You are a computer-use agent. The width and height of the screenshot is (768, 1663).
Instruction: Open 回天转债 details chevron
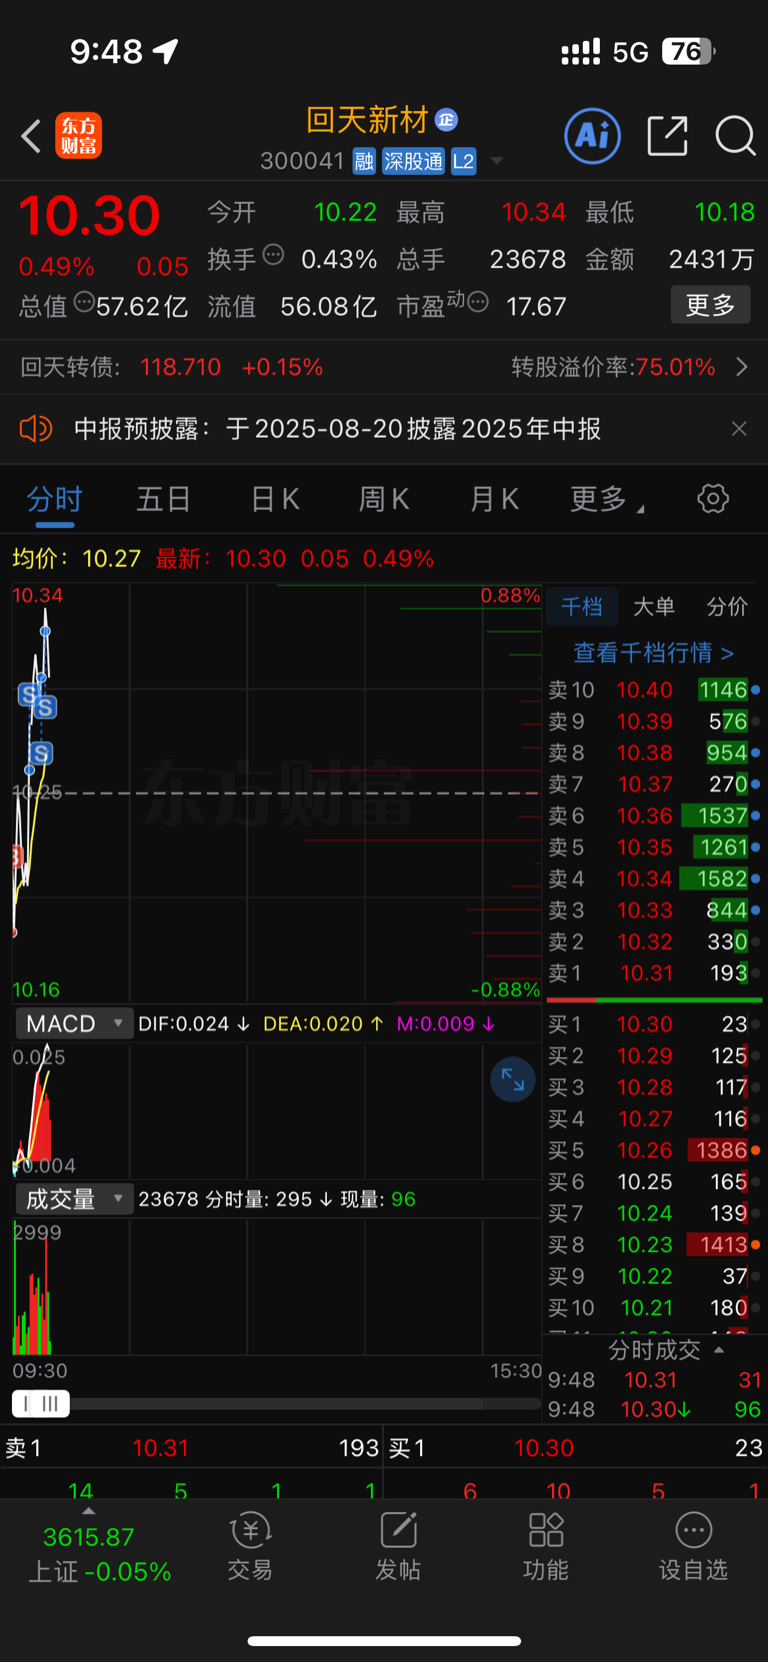(x=742, y=367)
